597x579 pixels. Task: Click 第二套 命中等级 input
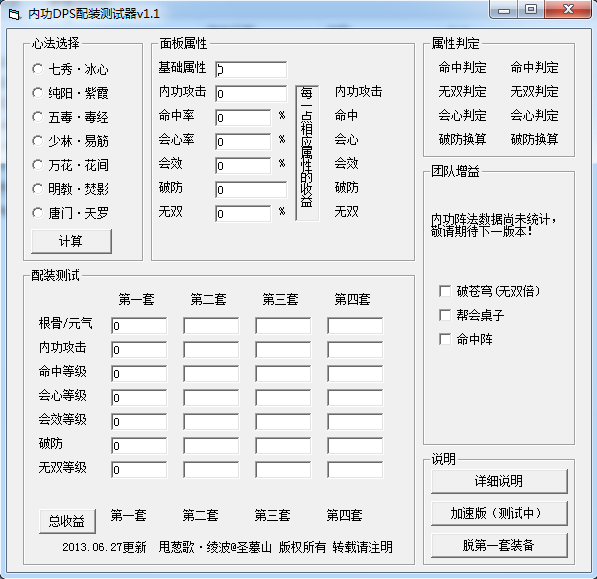[211, 374]
